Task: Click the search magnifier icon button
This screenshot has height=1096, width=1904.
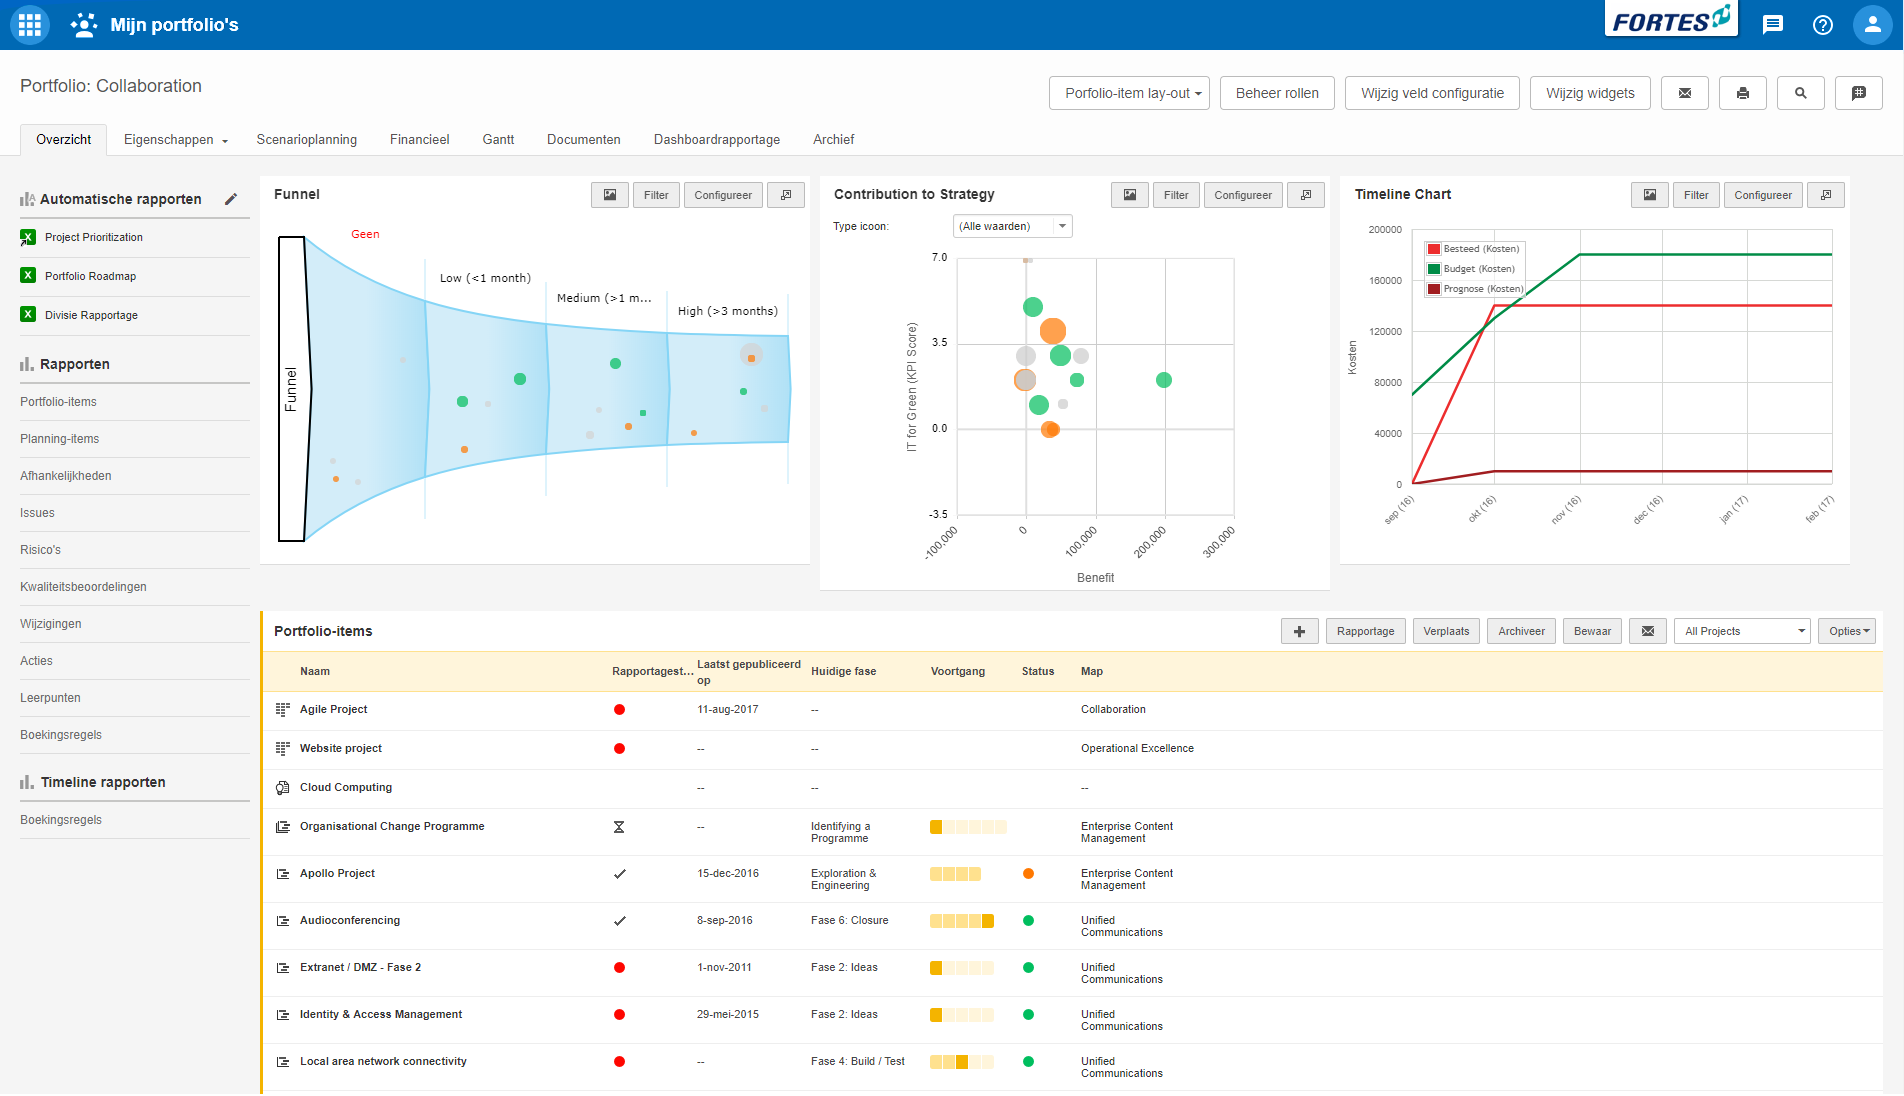Action: coord(1800,93)
